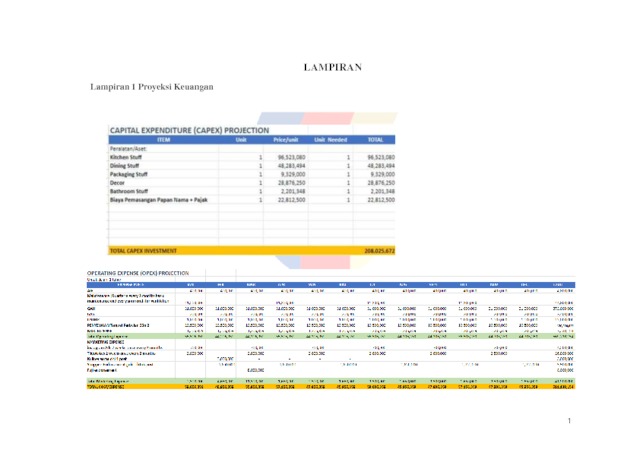
Task: Click the blue parallelogram above the CAPEX table
Action: pos(281,118)
